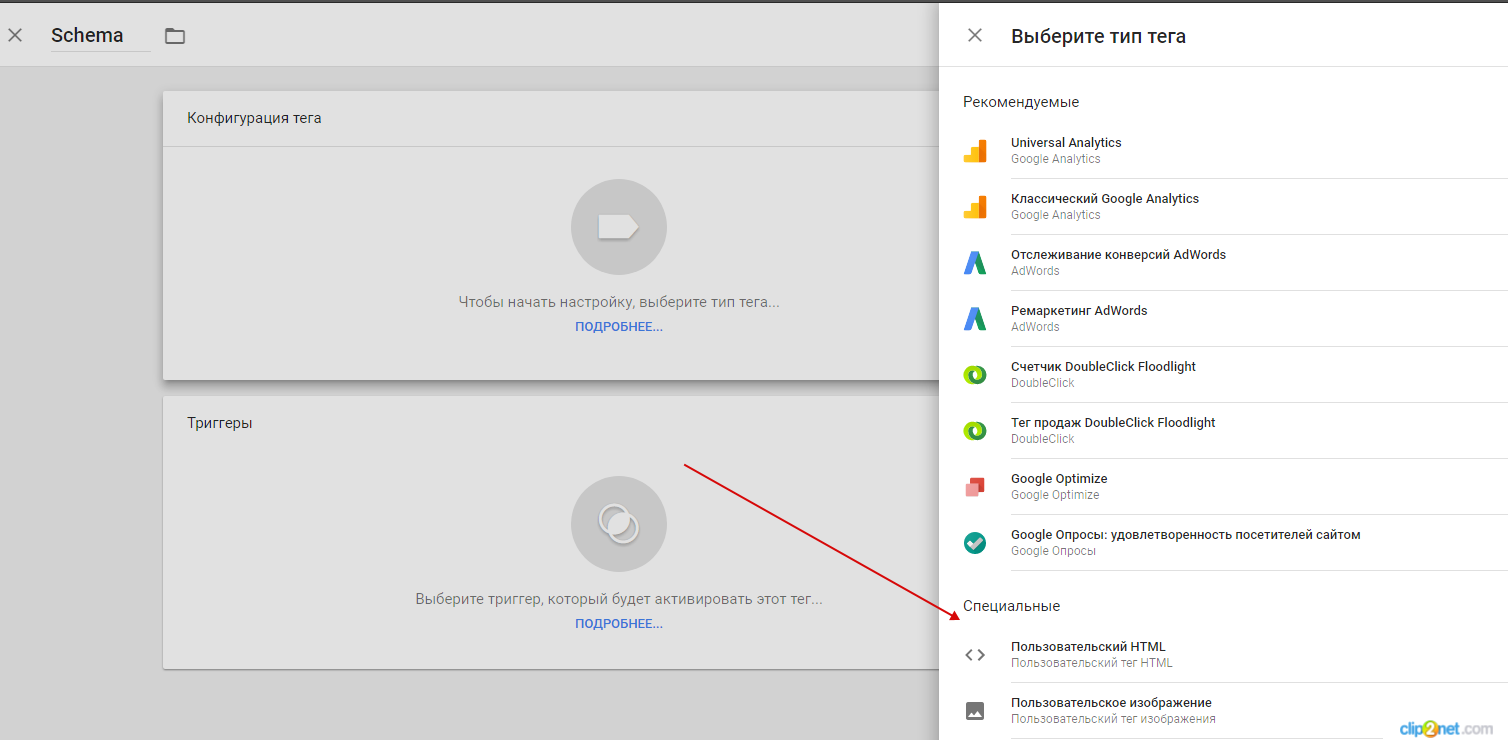Choose Классический Google Analytics tag
The height and width of the screenshot is (740, 1508).
click(1235, 207)
